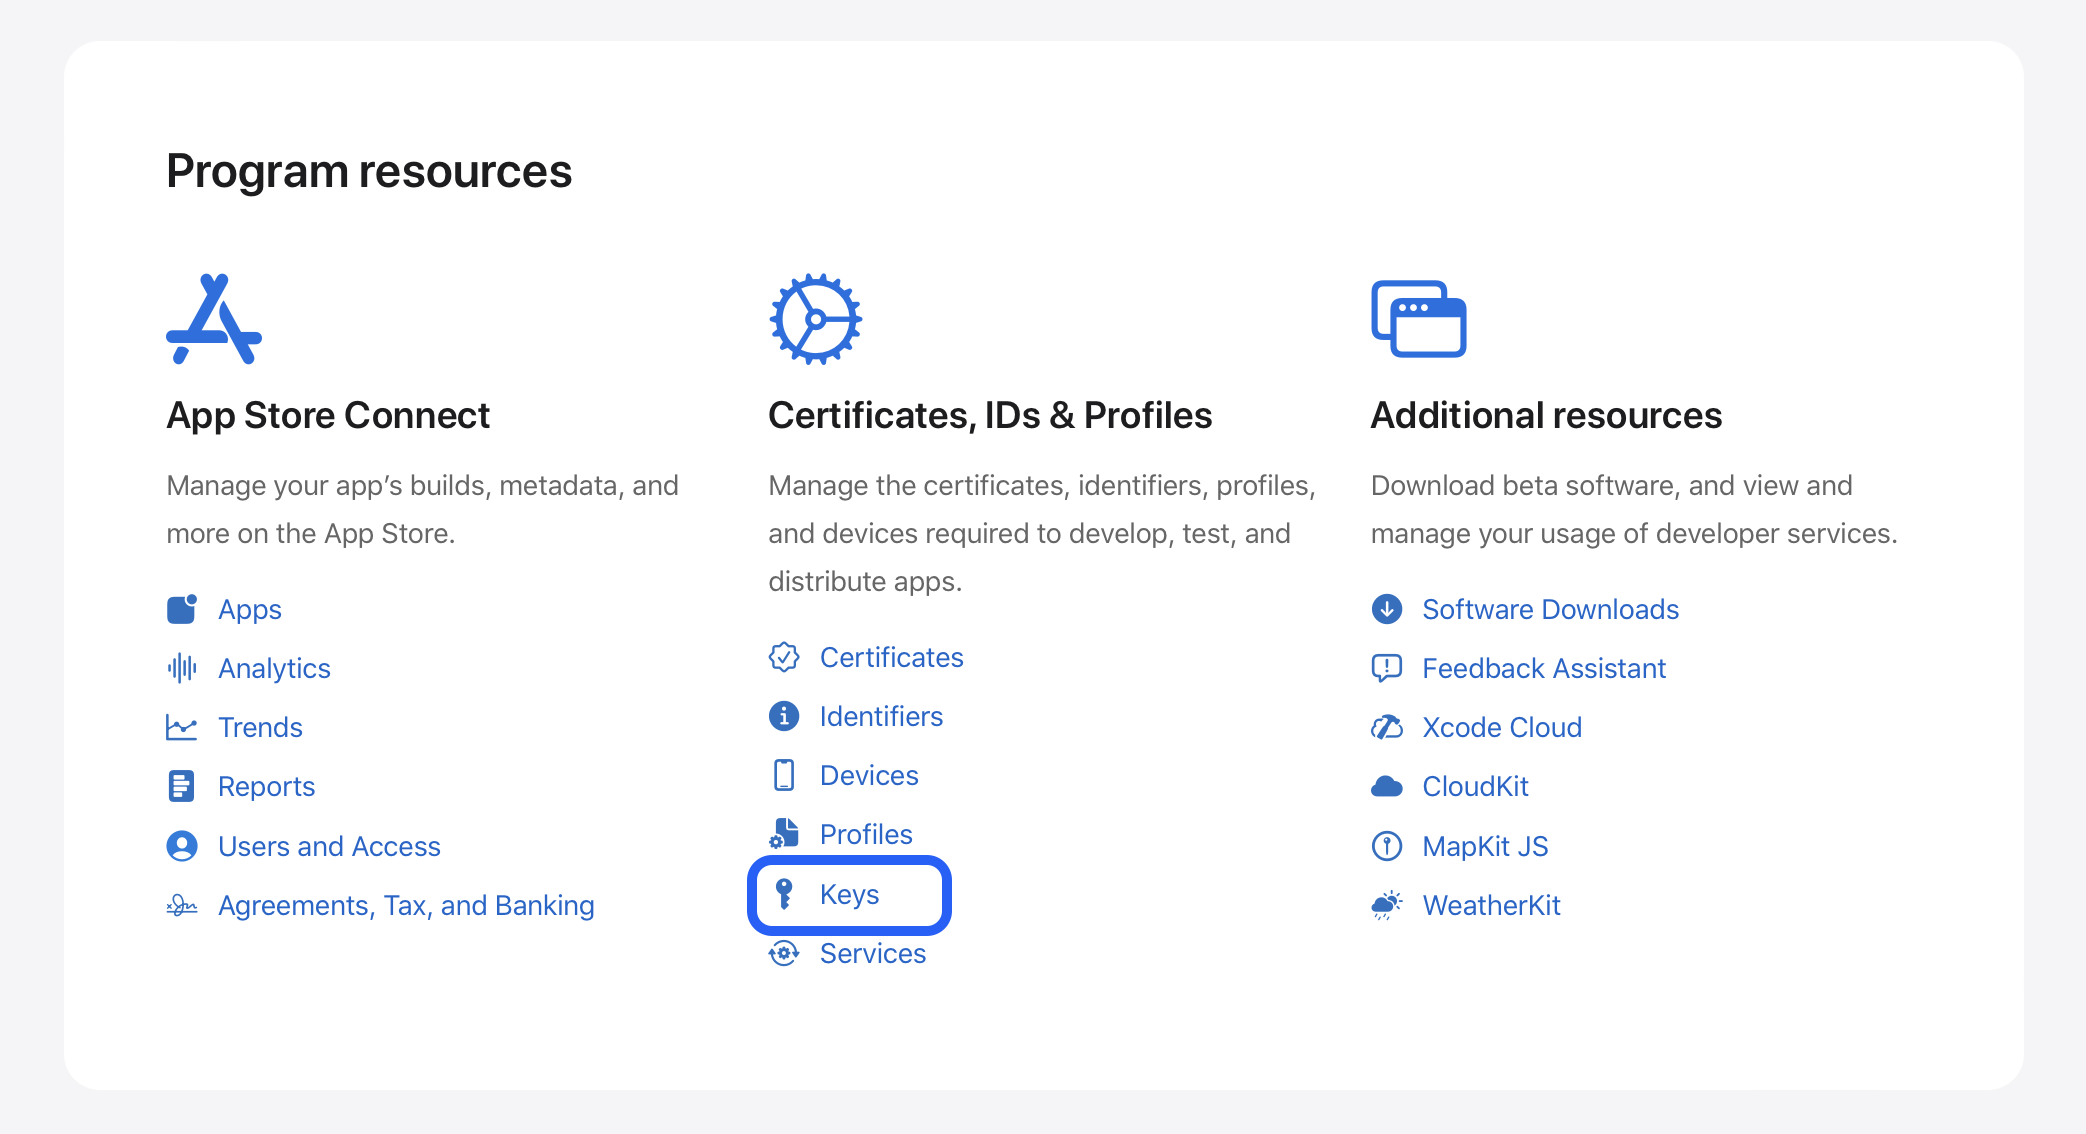The height and width of the screenshot is (1134, 2086).
Task: Open the Apps link
Action: click(250, 609)
